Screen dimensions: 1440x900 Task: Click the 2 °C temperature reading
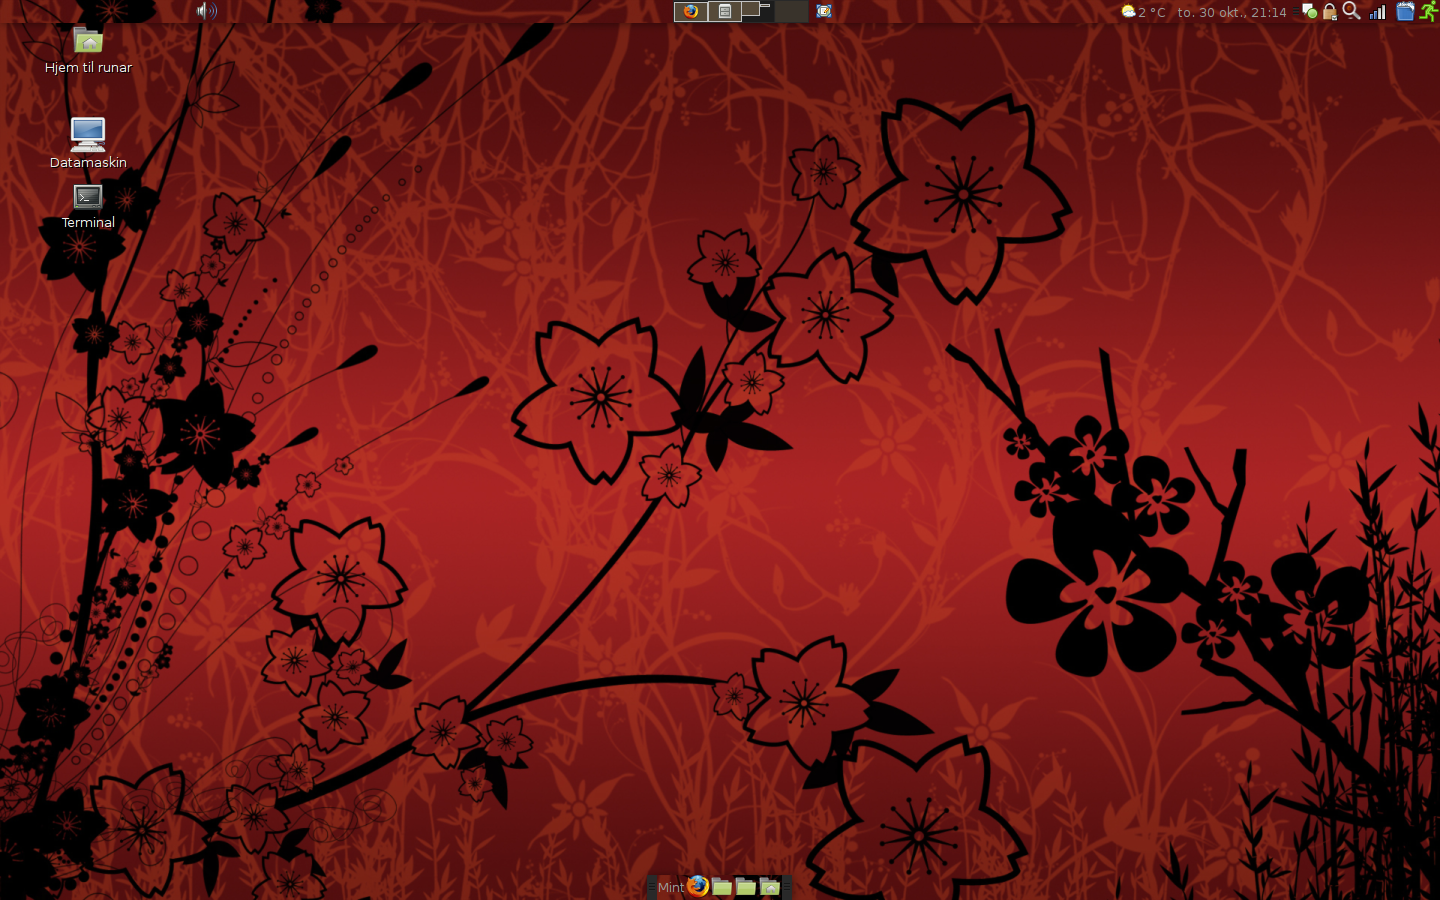[1152, 13]
